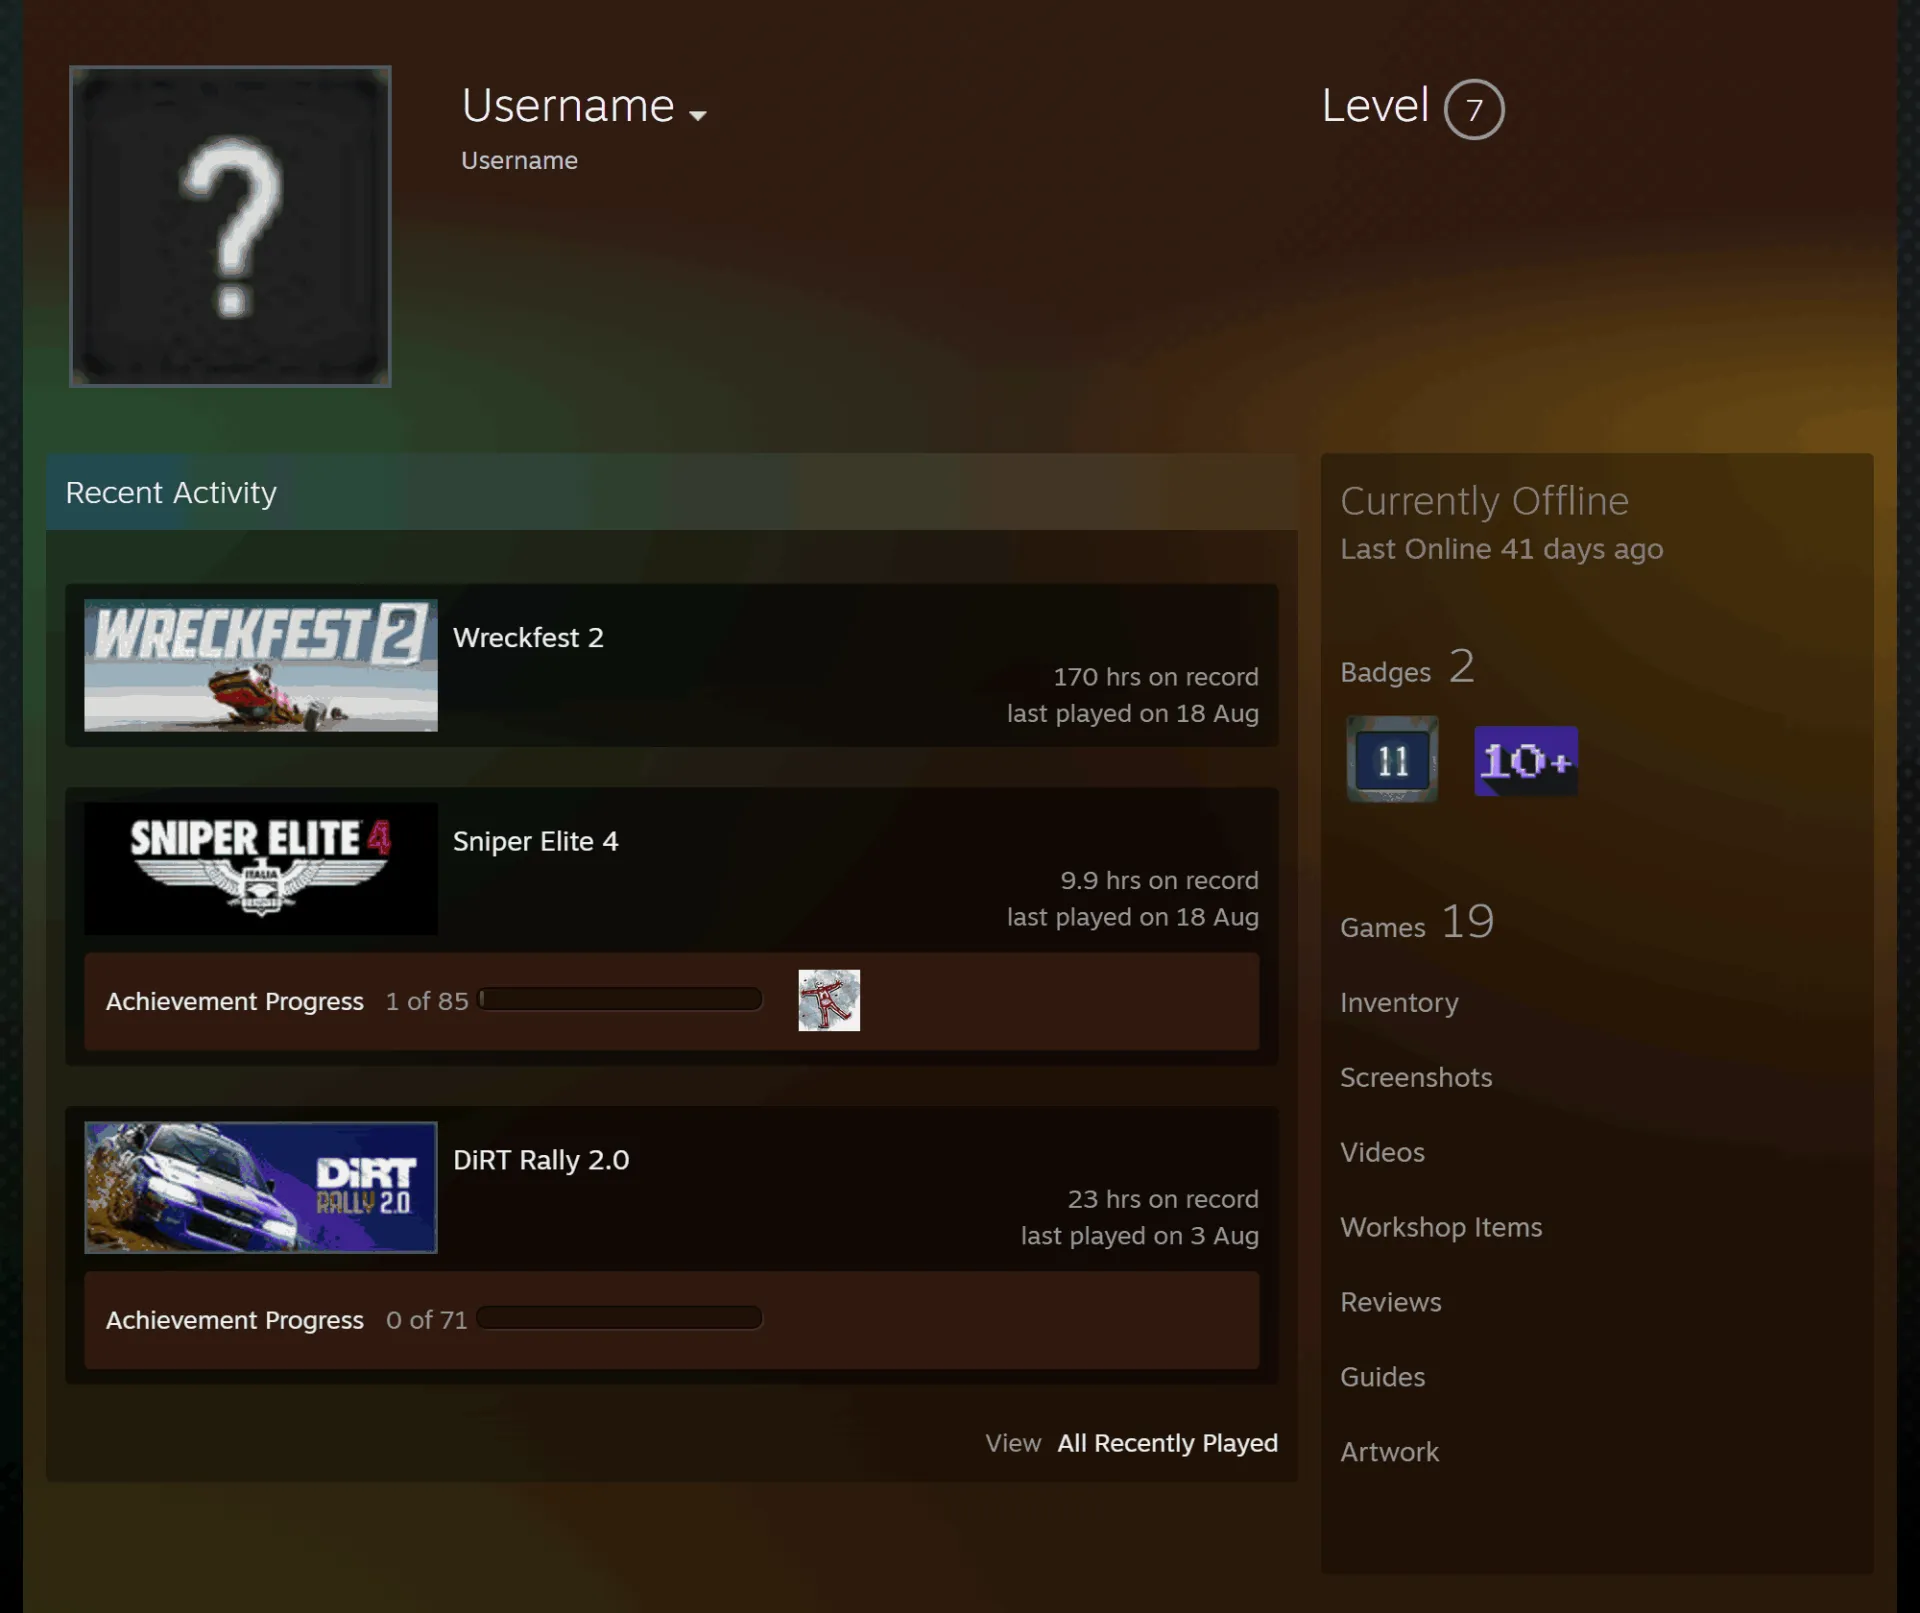Image resolution: width=1920 pixels, height=1613 pixels.
Task: Click the Wreckfest 2 title link
Action: [x=528, y=638]
